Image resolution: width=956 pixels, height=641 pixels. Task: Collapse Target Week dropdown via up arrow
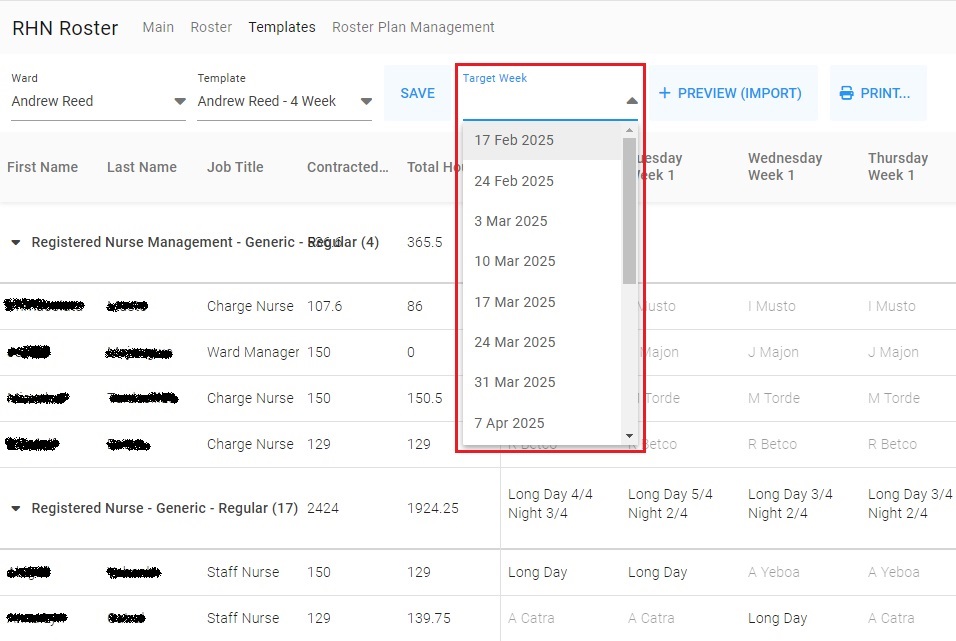632,101
